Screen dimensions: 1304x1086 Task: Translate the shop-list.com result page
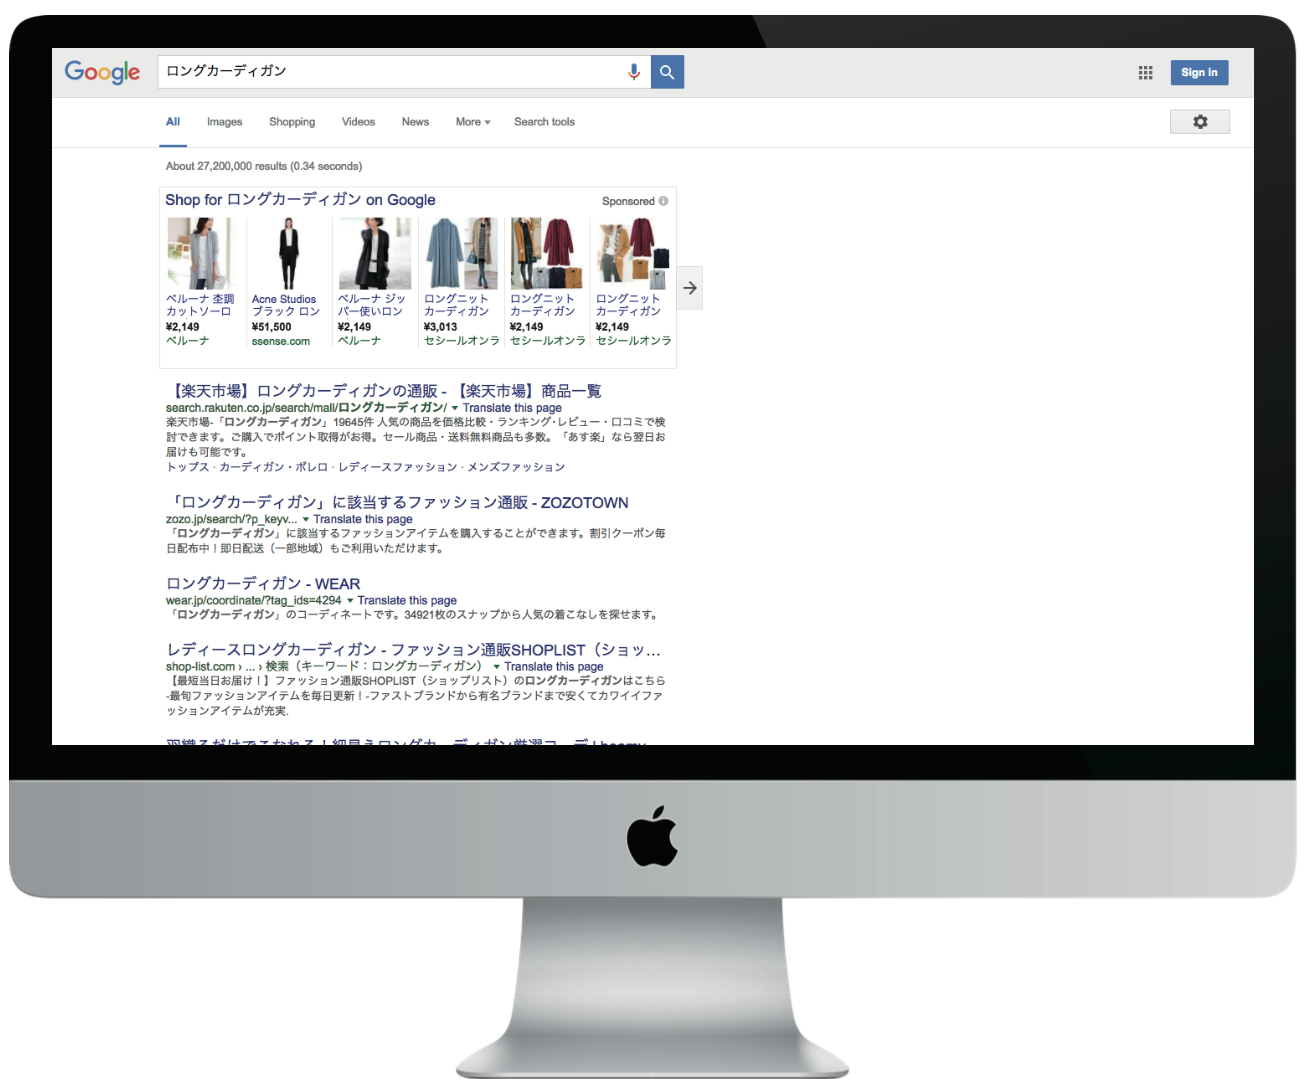(x=554, y=667)
